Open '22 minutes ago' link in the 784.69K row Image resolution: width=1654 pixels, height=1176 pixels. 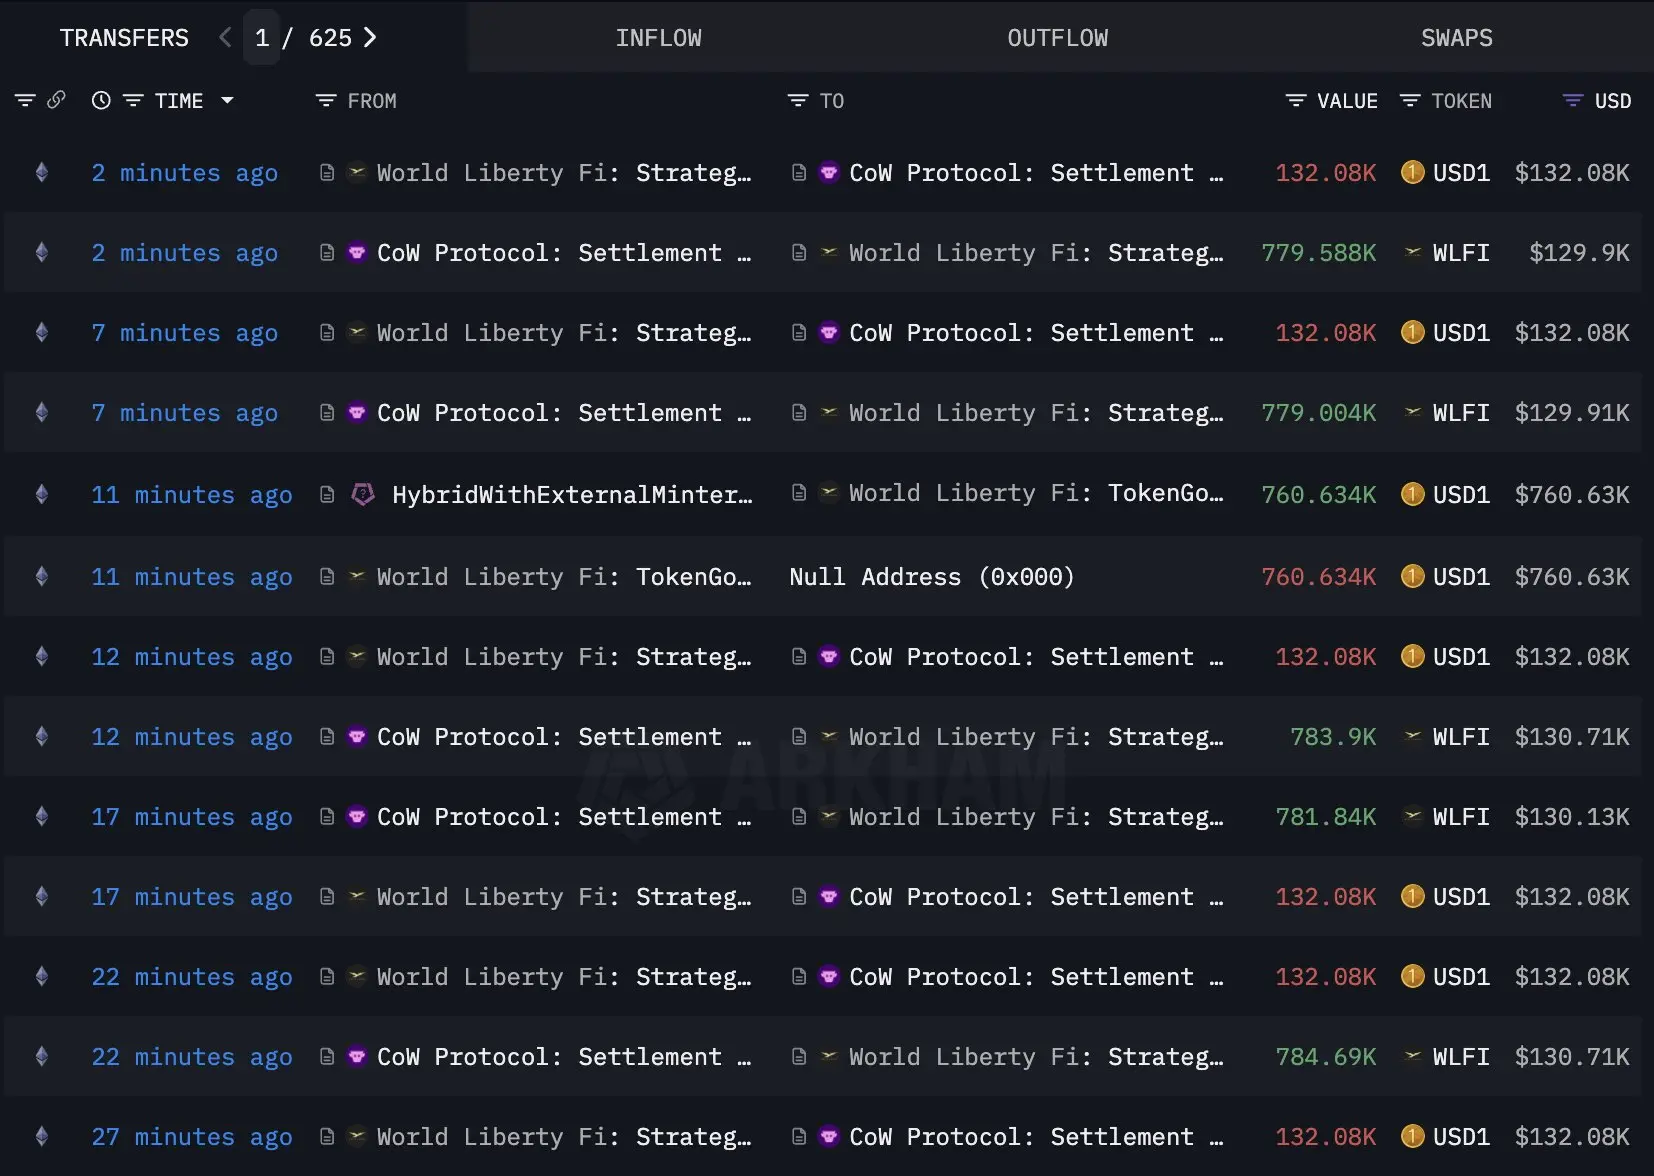tap(192, 1057)
